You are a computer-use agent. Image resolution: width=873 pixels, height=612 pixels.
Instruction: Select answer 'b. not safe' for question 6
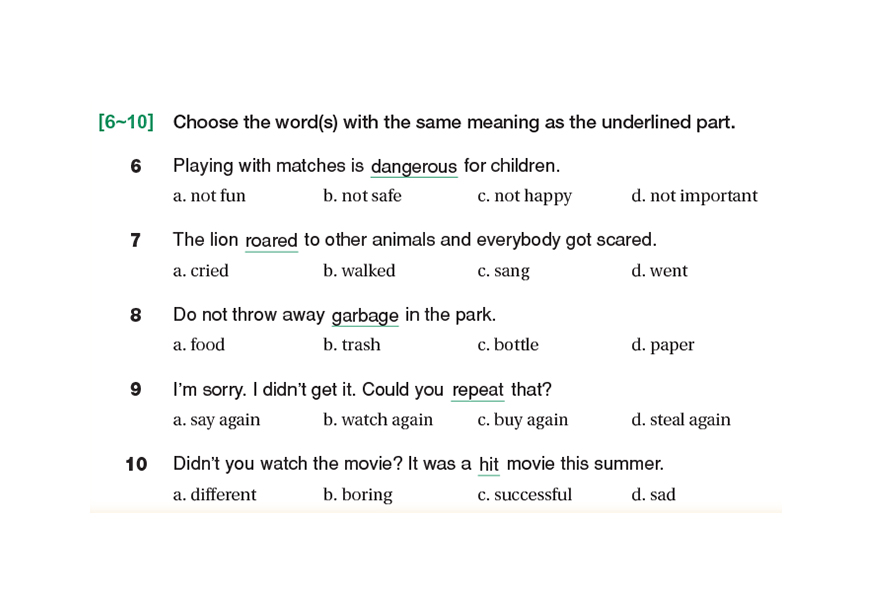[362, 196]
